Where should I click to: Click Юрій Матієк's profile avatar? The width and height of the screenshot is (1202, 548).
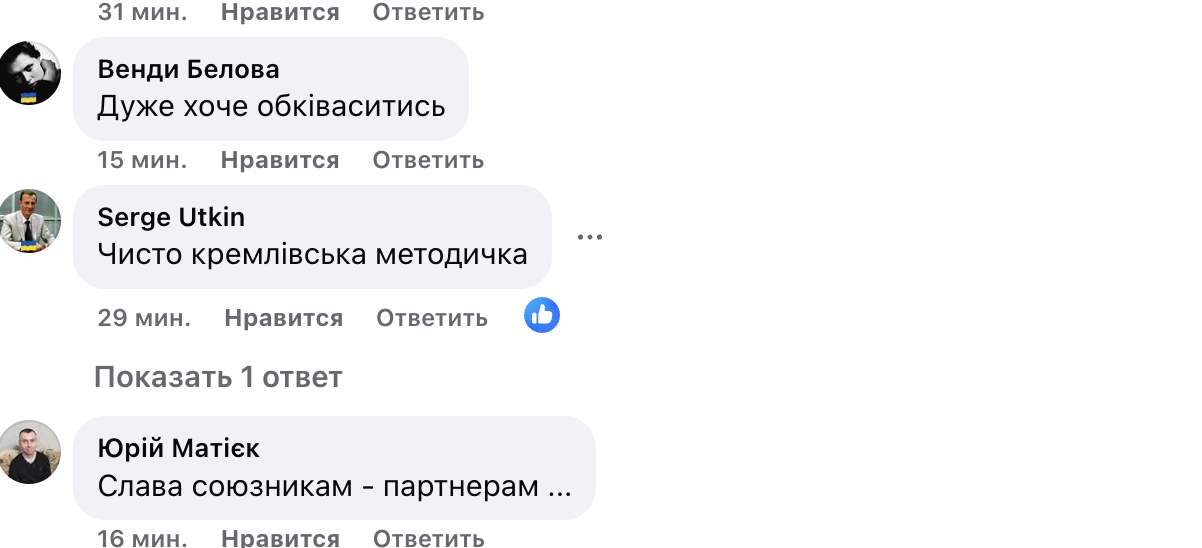coord(30,452)
